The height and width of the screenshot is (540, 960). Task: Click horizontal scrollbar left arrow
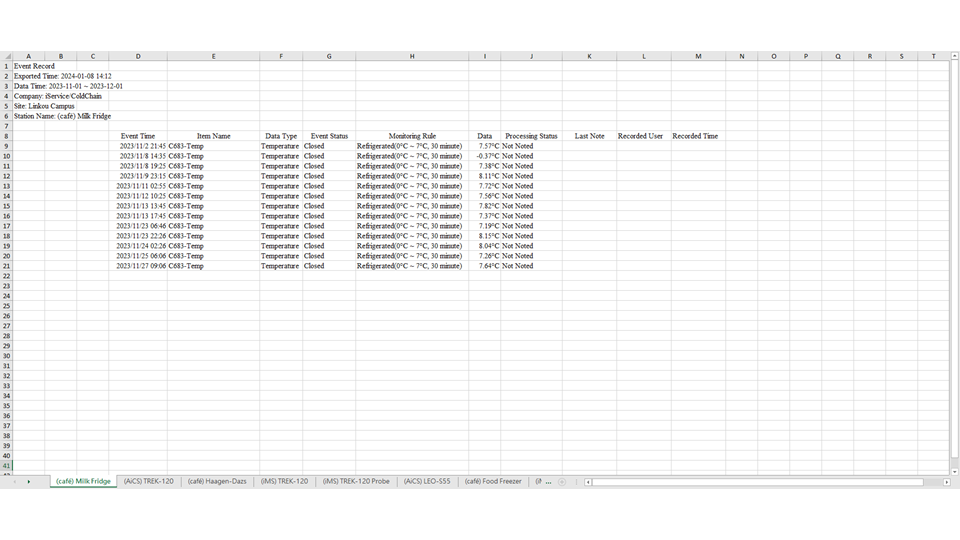pyautogui.click(x=589, y=482)
